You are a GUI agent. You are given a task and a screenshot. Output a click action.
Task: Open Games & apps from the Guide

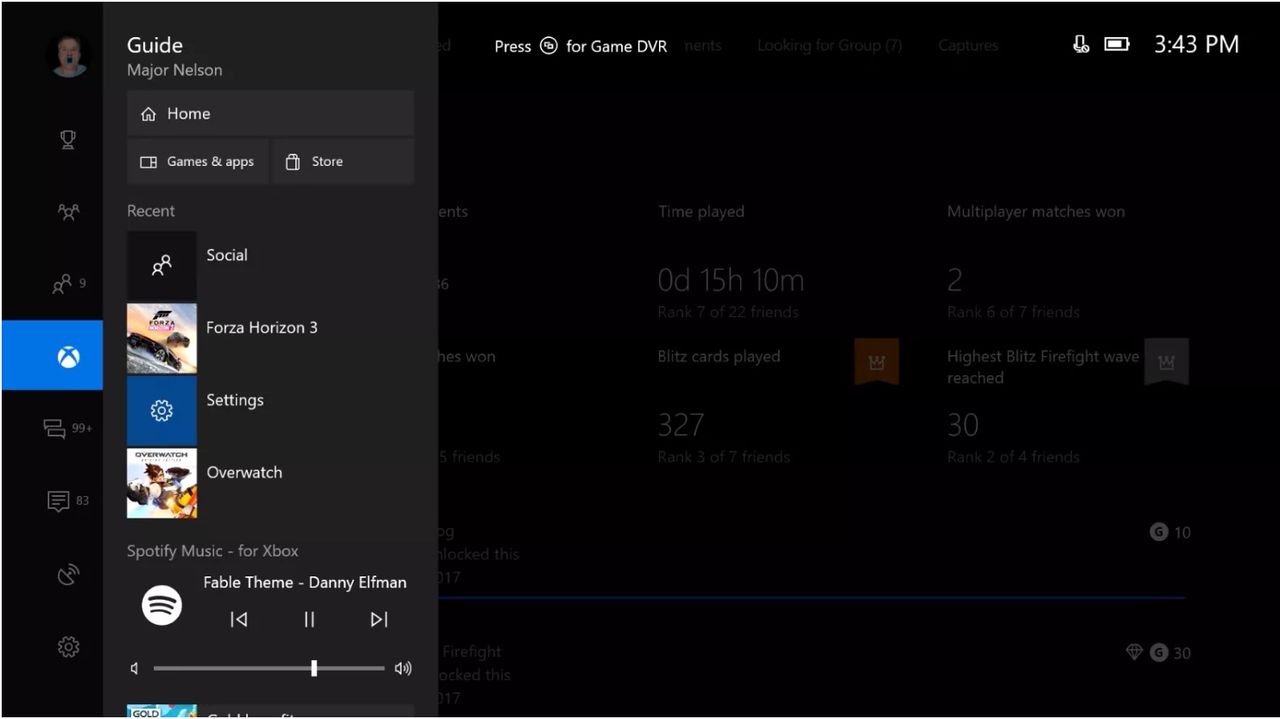(198, 161)
